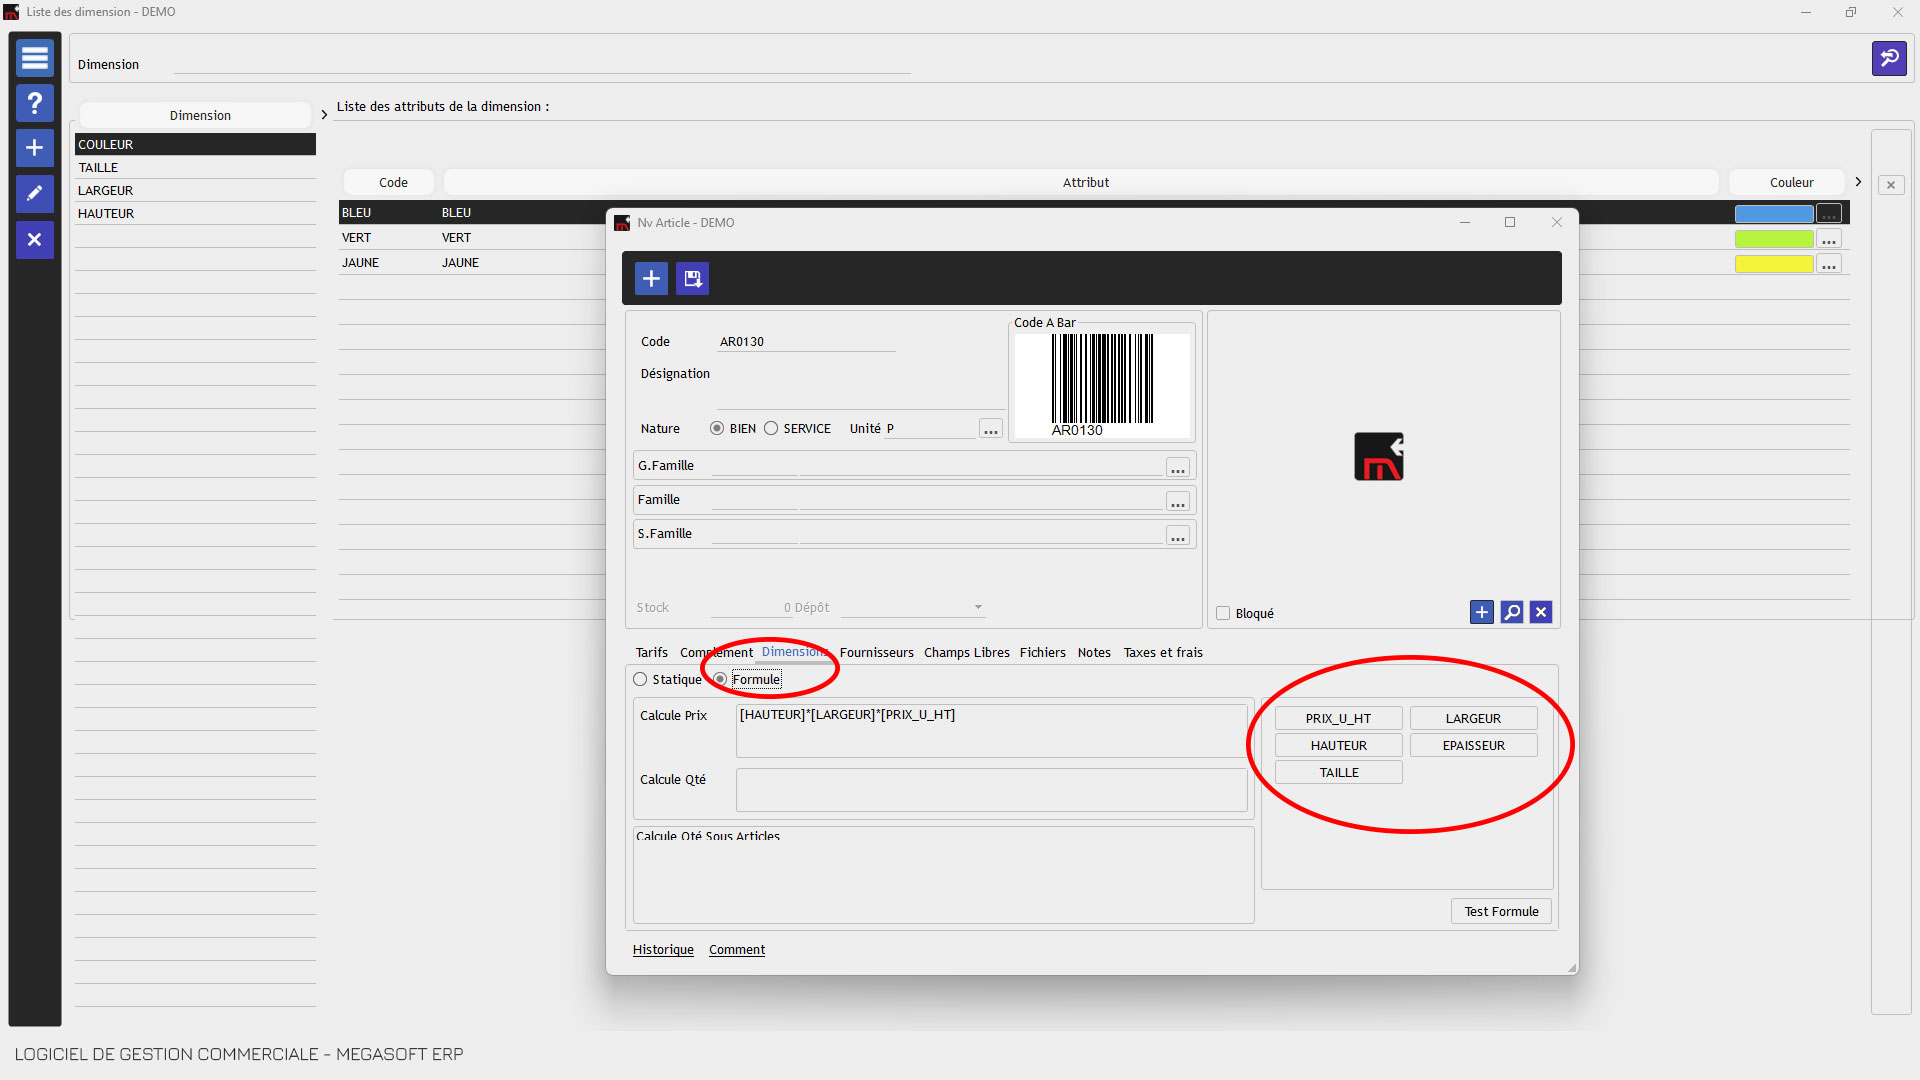Screen dimensions: 1920x1080
Task: Open Unité lookup ellipsis button
Action: click(x=991, y=429)
